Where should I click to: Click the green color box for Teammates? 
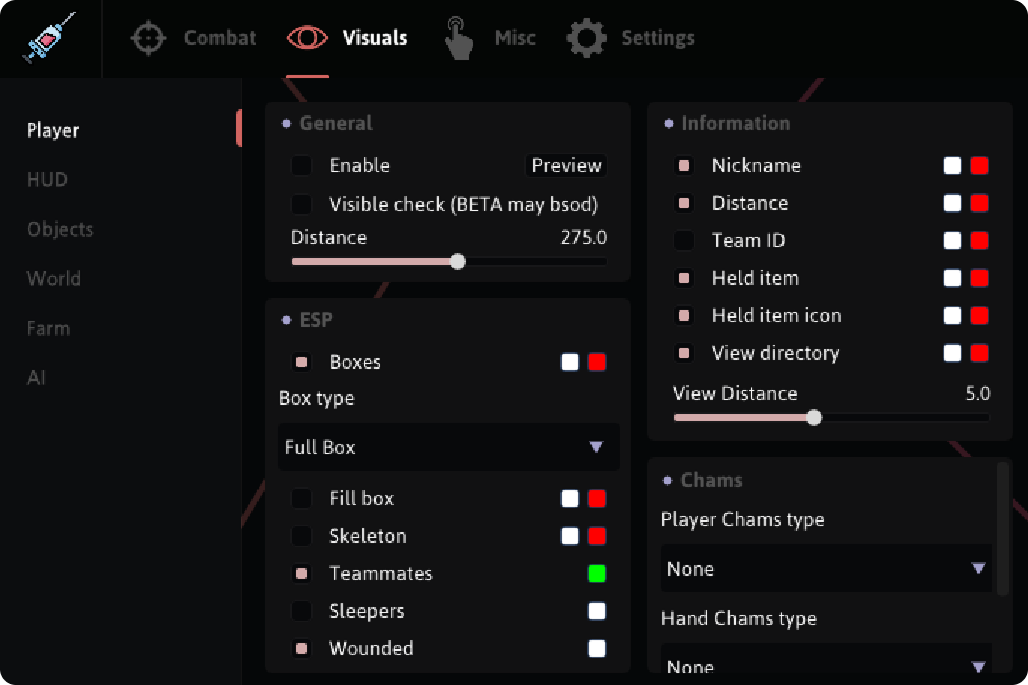point(597,573)
